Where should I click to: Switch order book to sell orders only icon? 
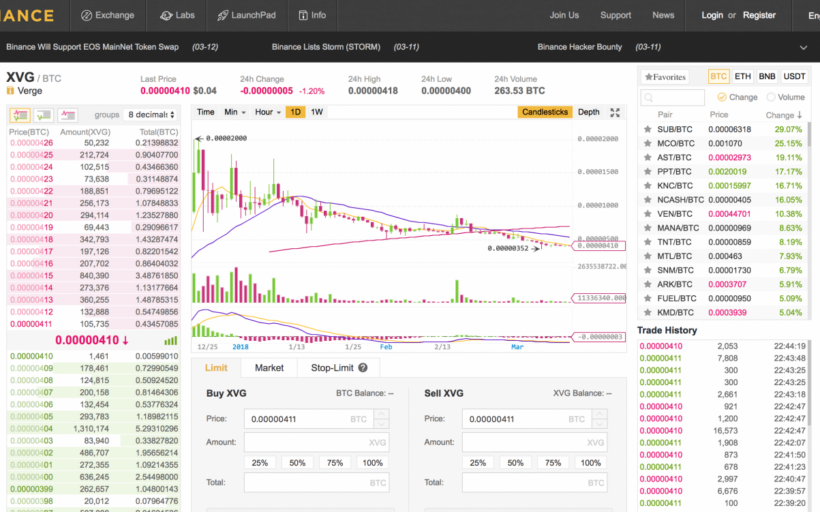[69, 115]
